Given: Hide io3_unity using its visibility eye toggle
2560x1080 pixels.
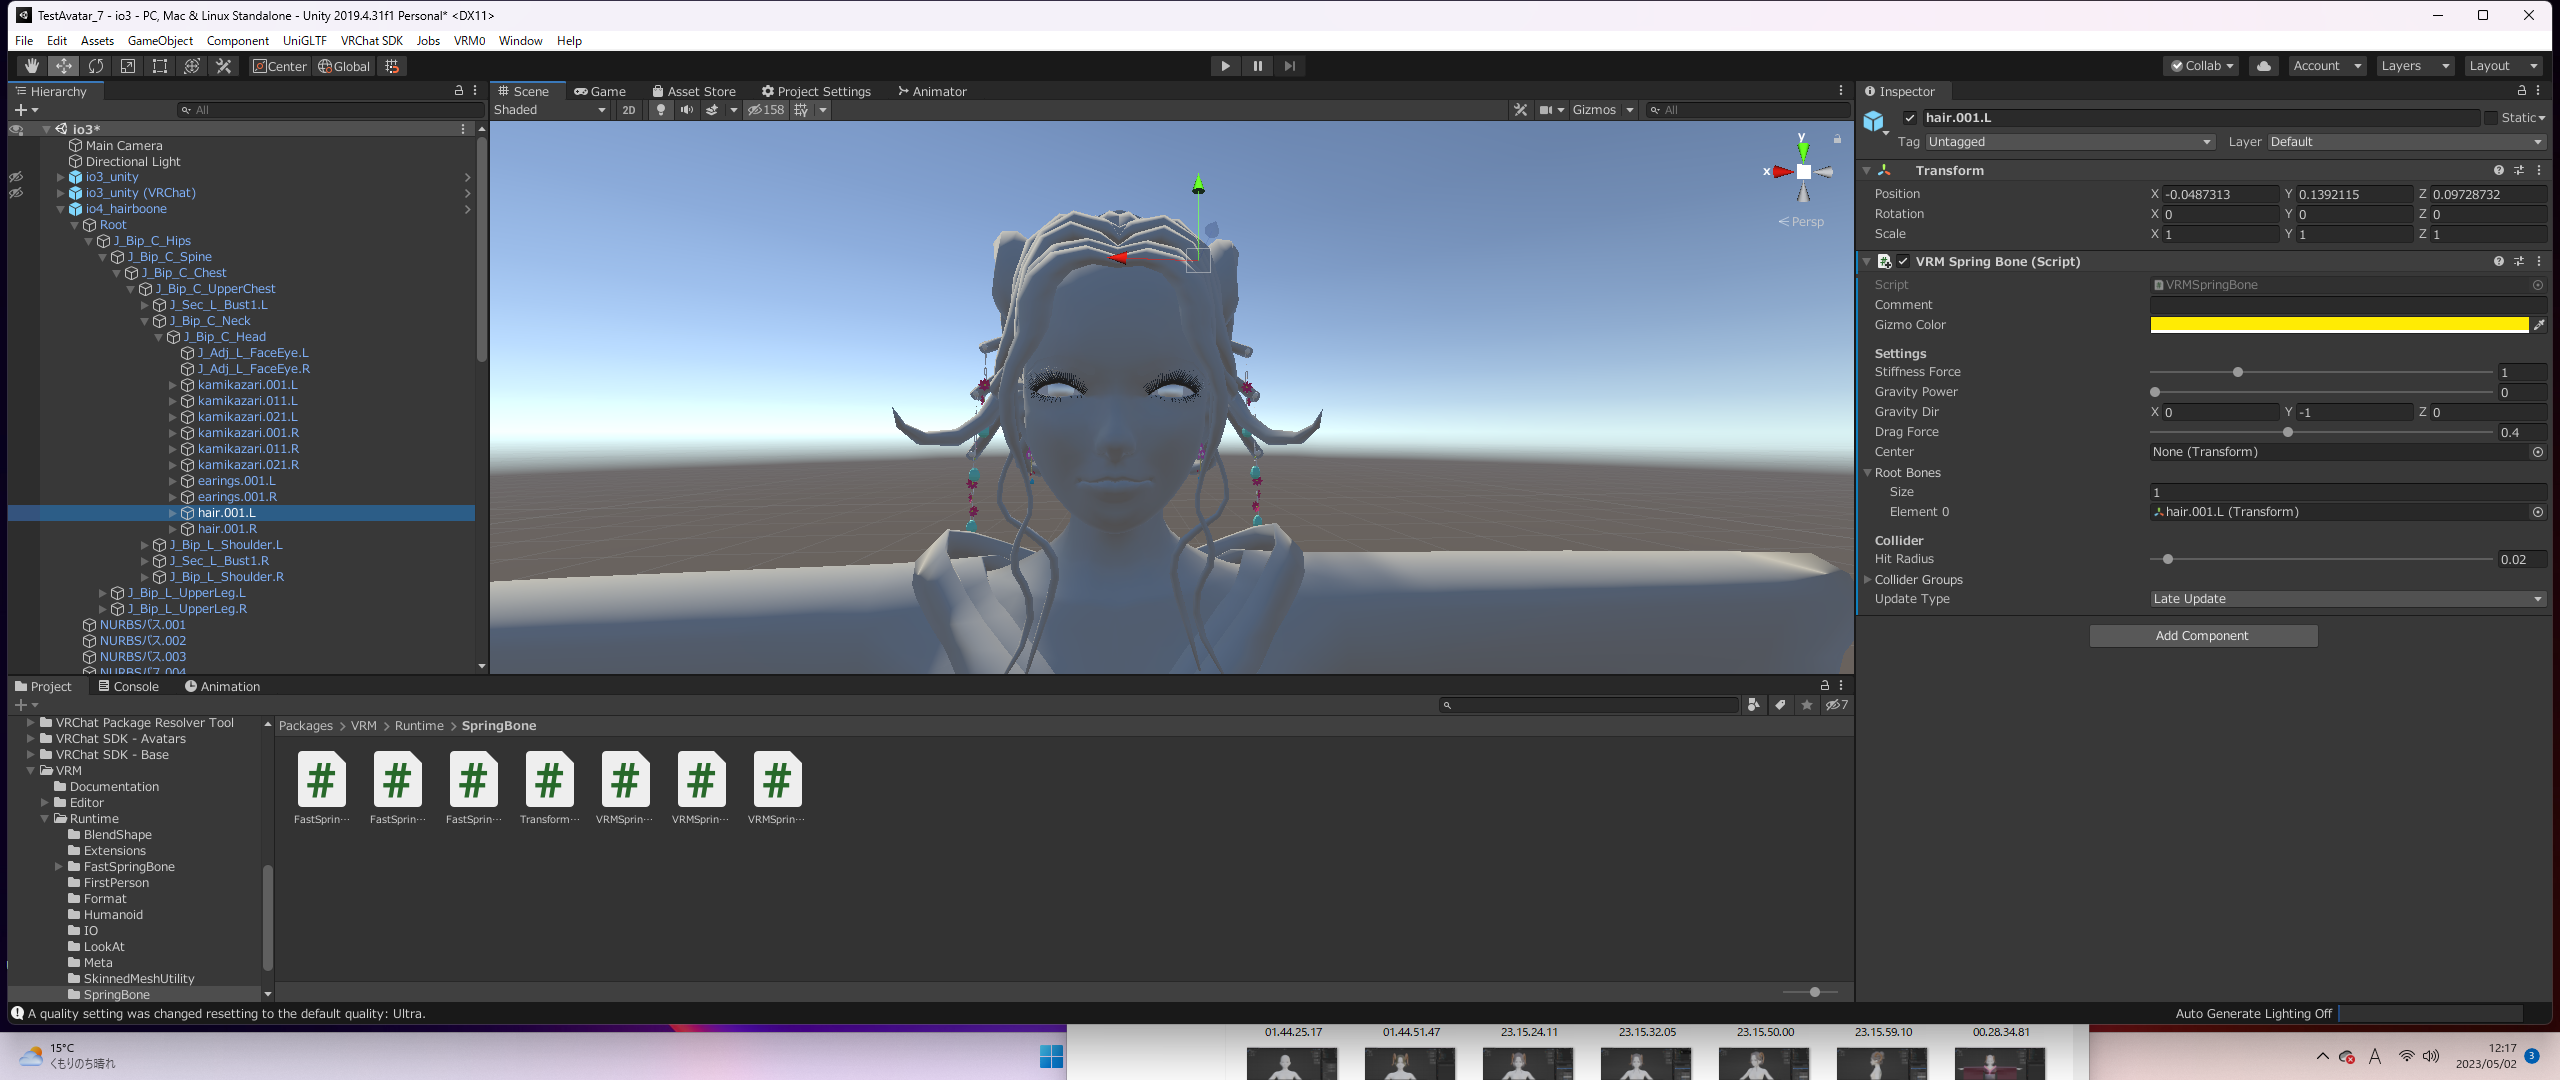Looking at the screenshot, I should tap(16, 176).
